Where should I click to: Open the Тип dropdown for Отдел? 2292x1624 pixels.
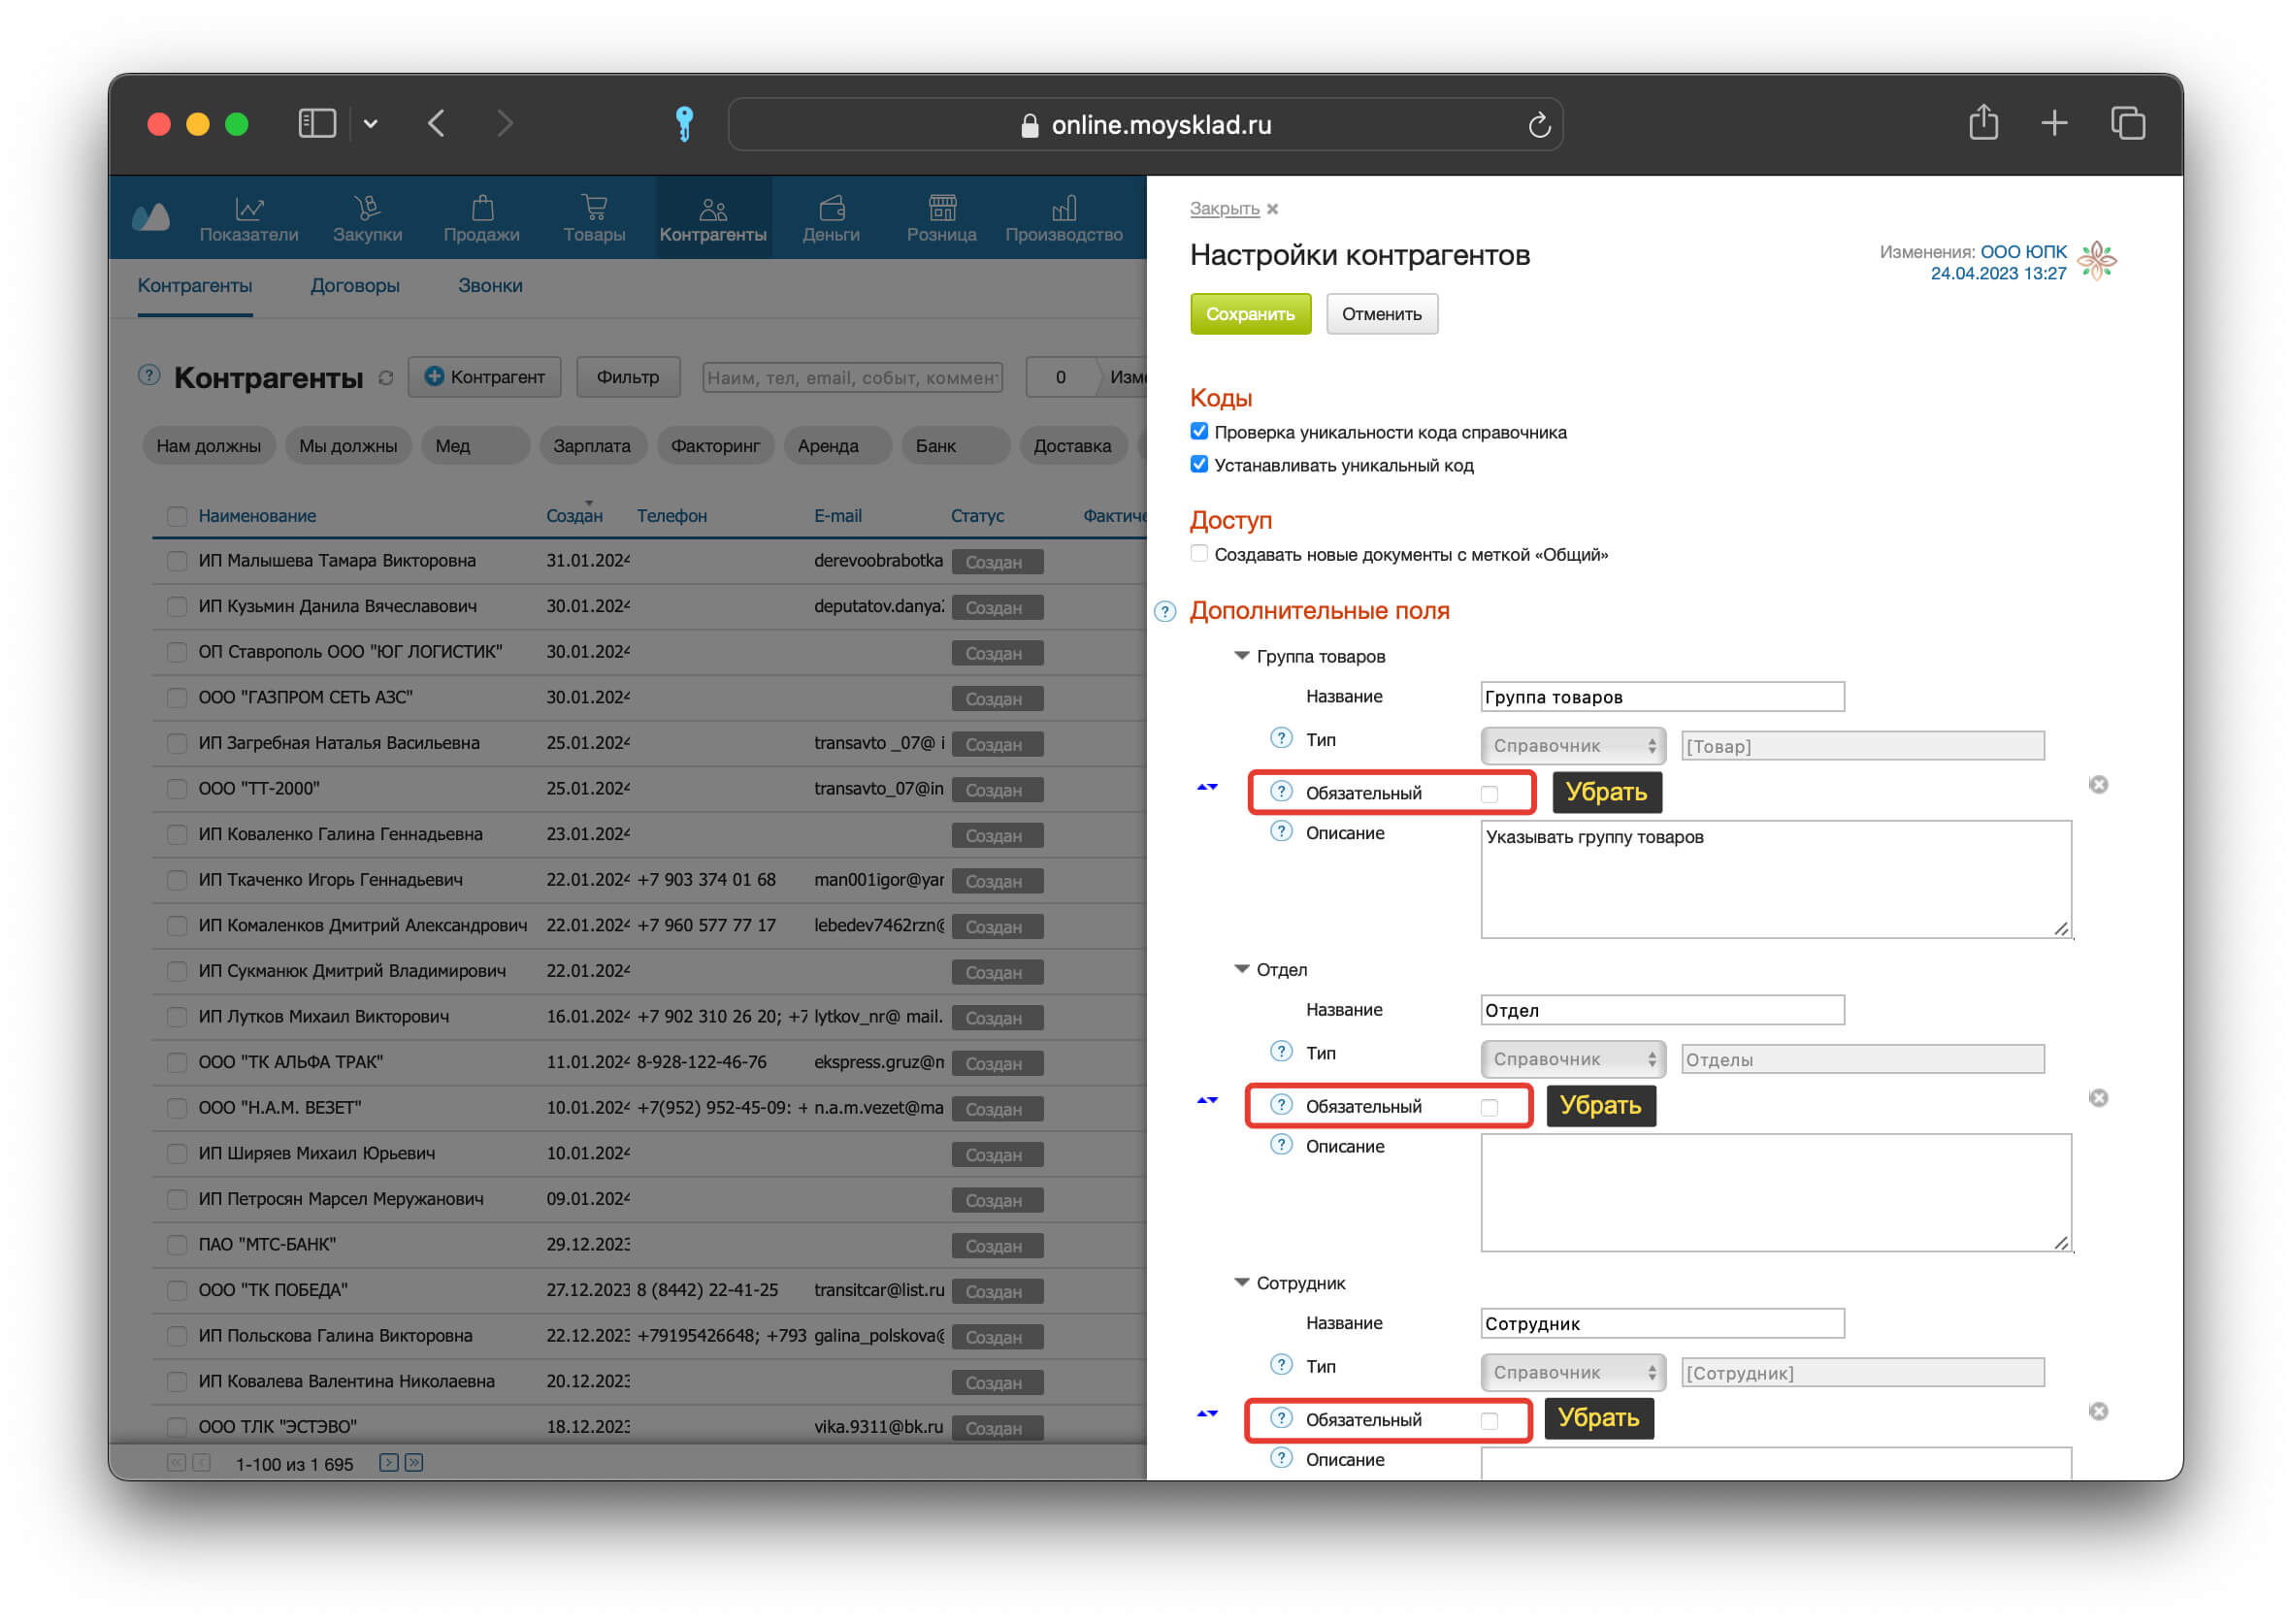1572,1059
